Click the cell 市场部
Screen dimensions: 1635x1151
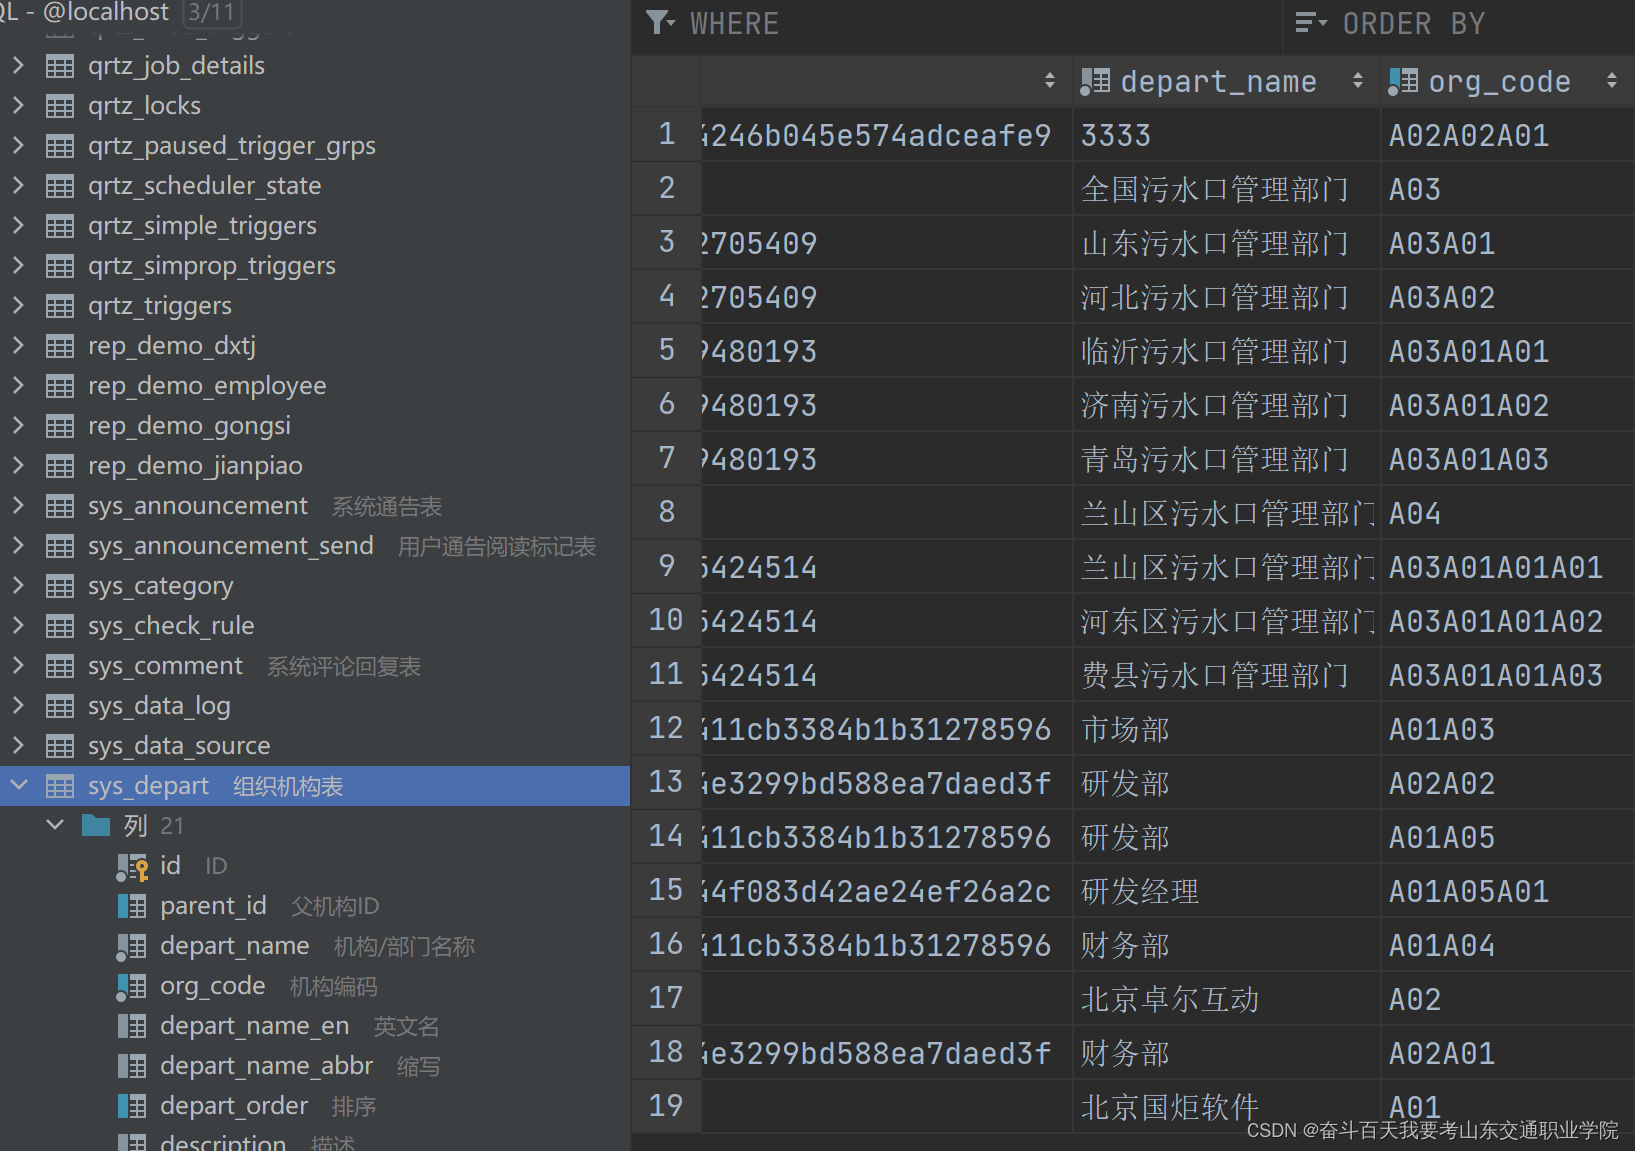click(x=1226, y=729)
